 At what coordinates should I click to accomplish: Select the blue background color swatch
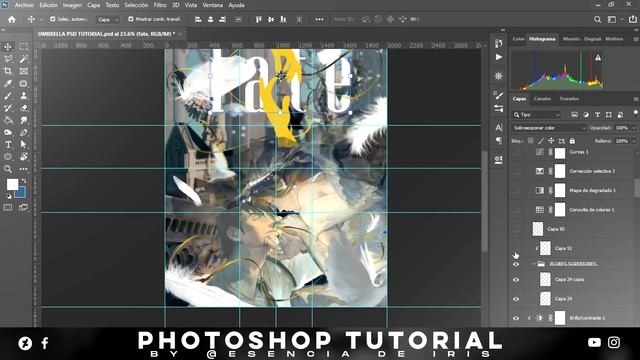click(x=21, y=193)
